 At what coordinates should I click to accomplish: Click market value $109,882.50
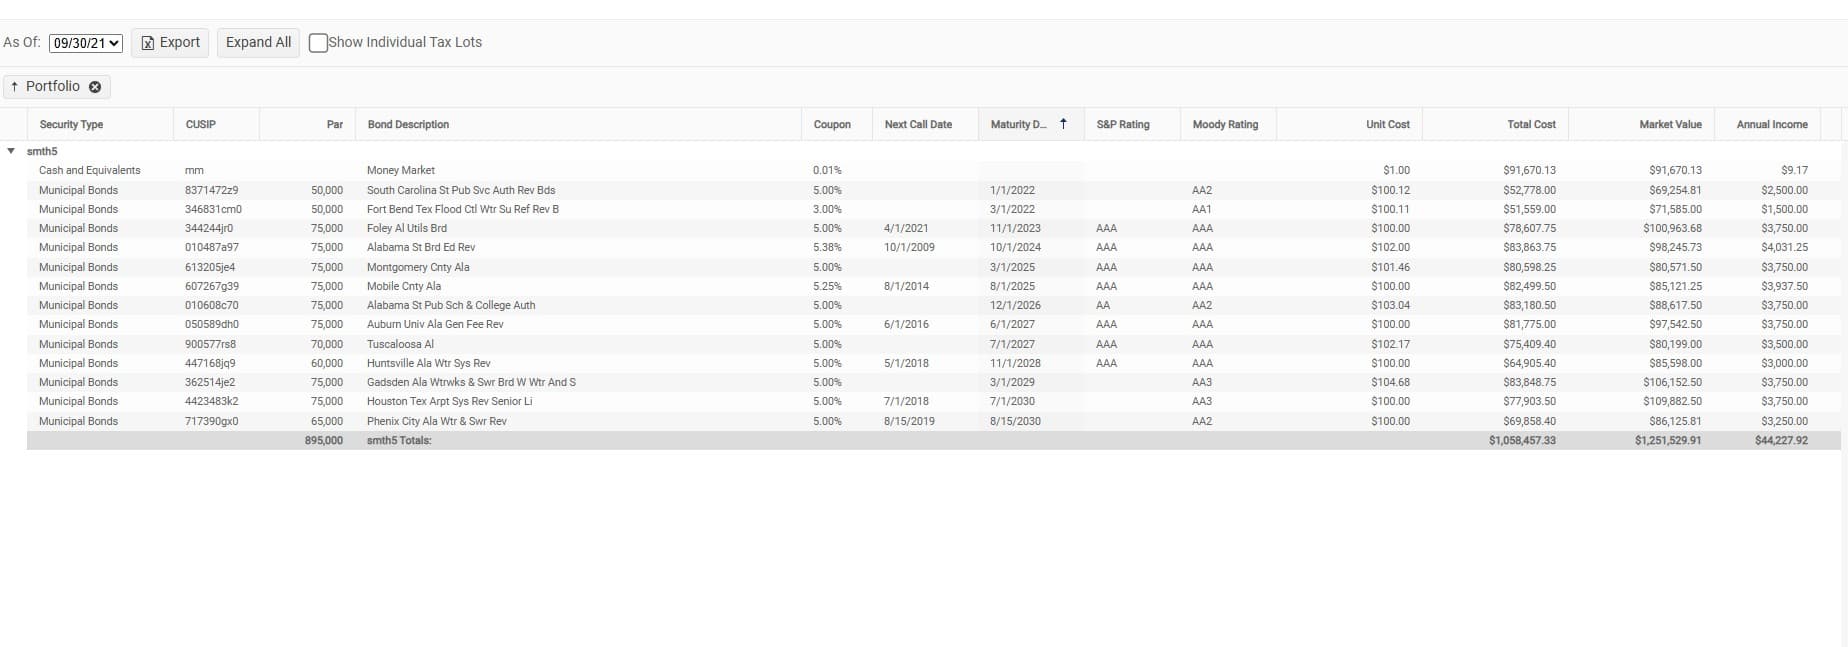1672,401
